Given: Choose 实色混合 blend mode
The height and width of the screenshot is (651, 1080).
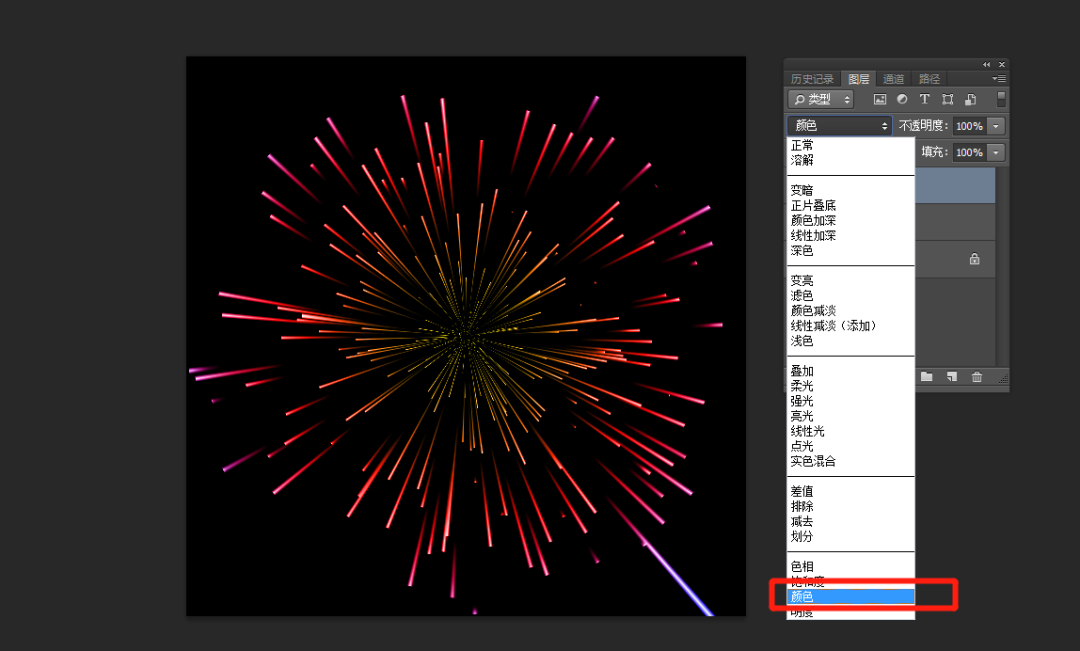Looking at the screenshot, I should (851, 462).
